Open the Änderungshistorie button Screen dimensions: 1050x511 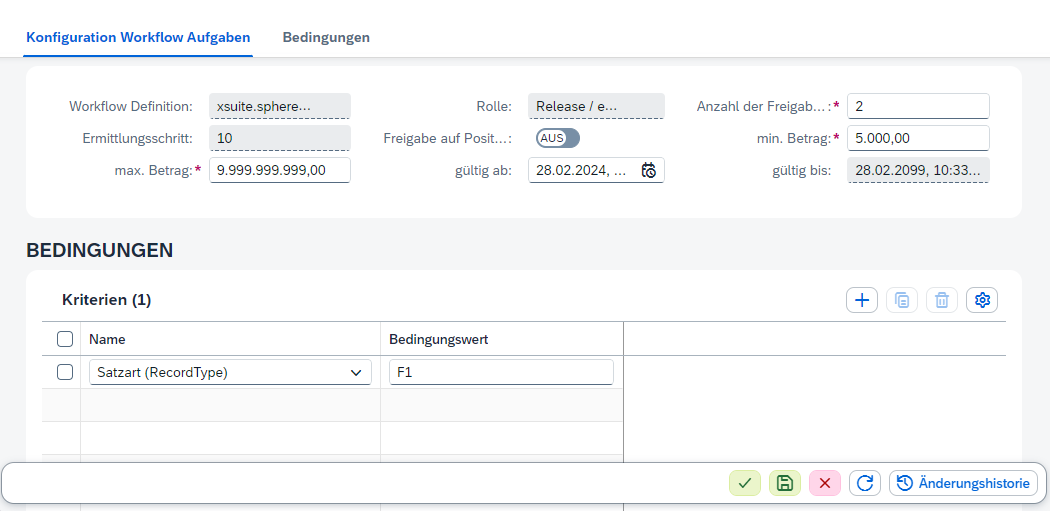[963, 483]
